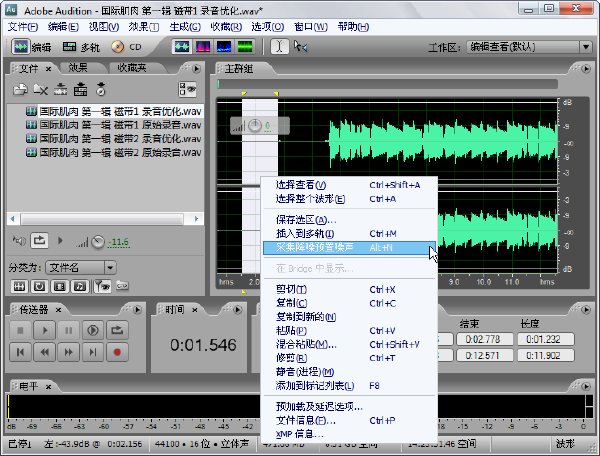Viewport: 600px width, 456px height.
Task: Toggle show video files filter button
Action: (x=60, y=286)
